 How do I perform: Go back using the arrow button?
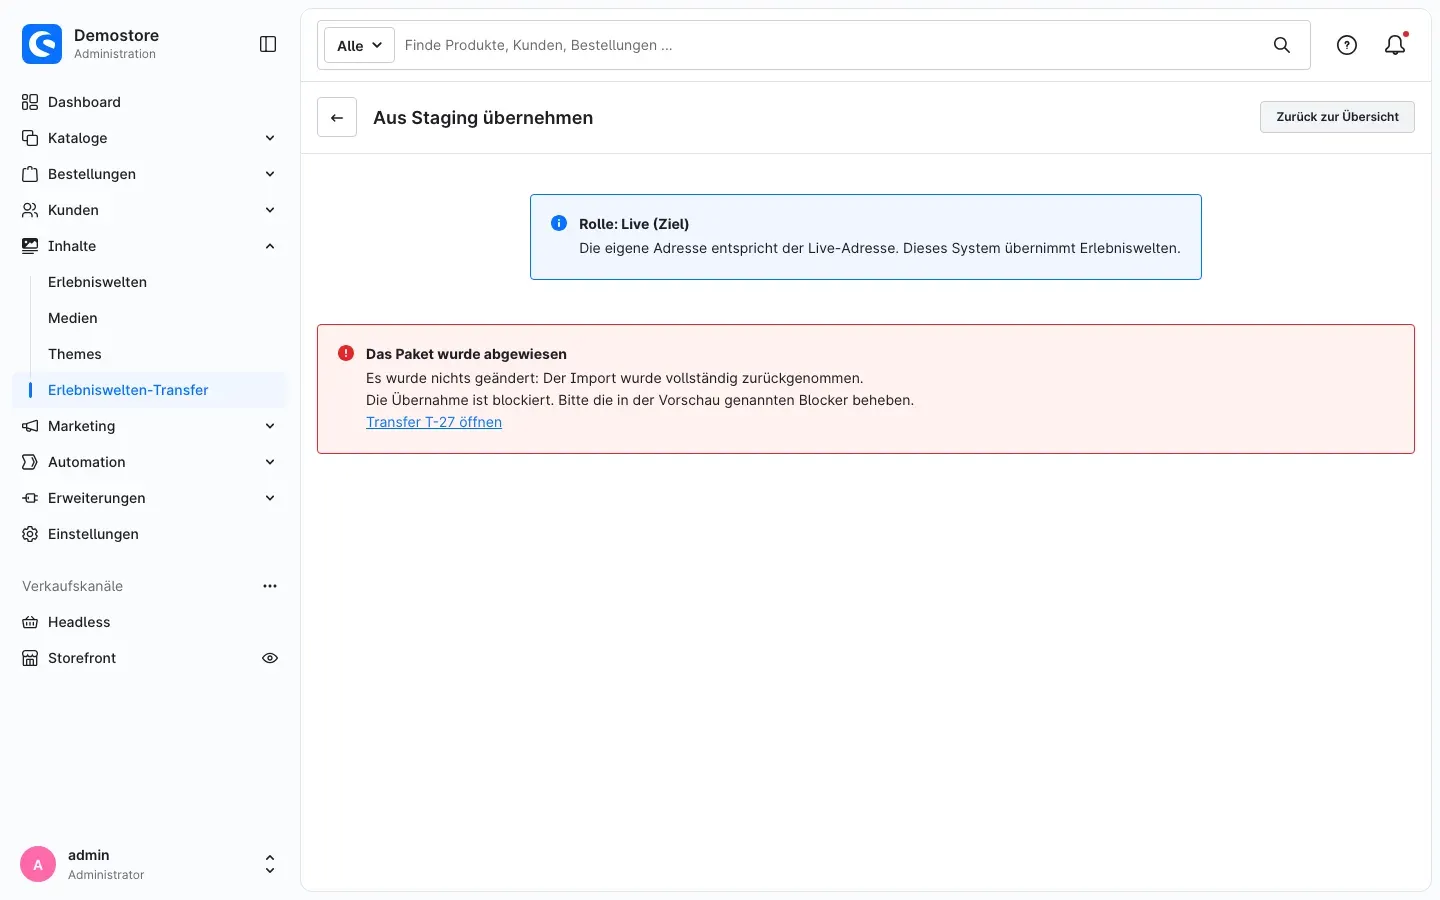tap(337, 117)
